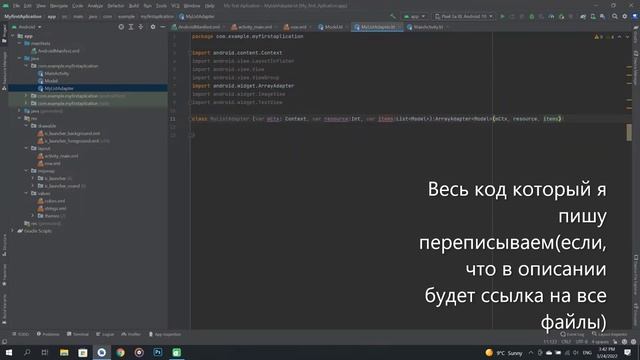Image resolution: width=640 pixels, height=360 pixels.
Task: Collapse the app module tree node
Action: 13,36
